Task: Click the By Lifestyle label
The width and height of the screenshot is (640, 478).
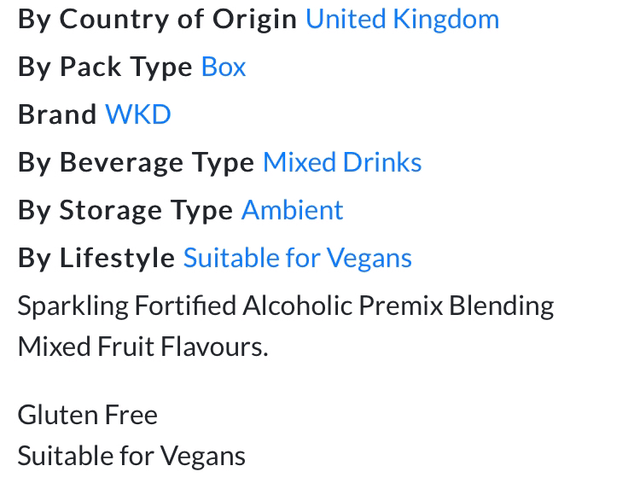Action: point(96,258)
